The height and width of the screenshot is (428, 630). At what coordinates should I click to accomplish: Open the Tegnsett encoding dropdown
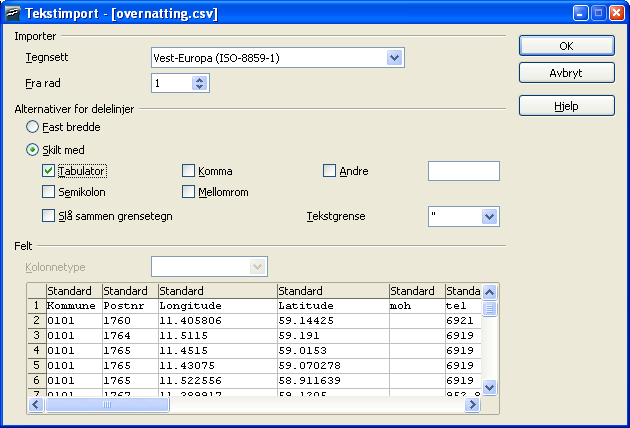click(394, 57)
